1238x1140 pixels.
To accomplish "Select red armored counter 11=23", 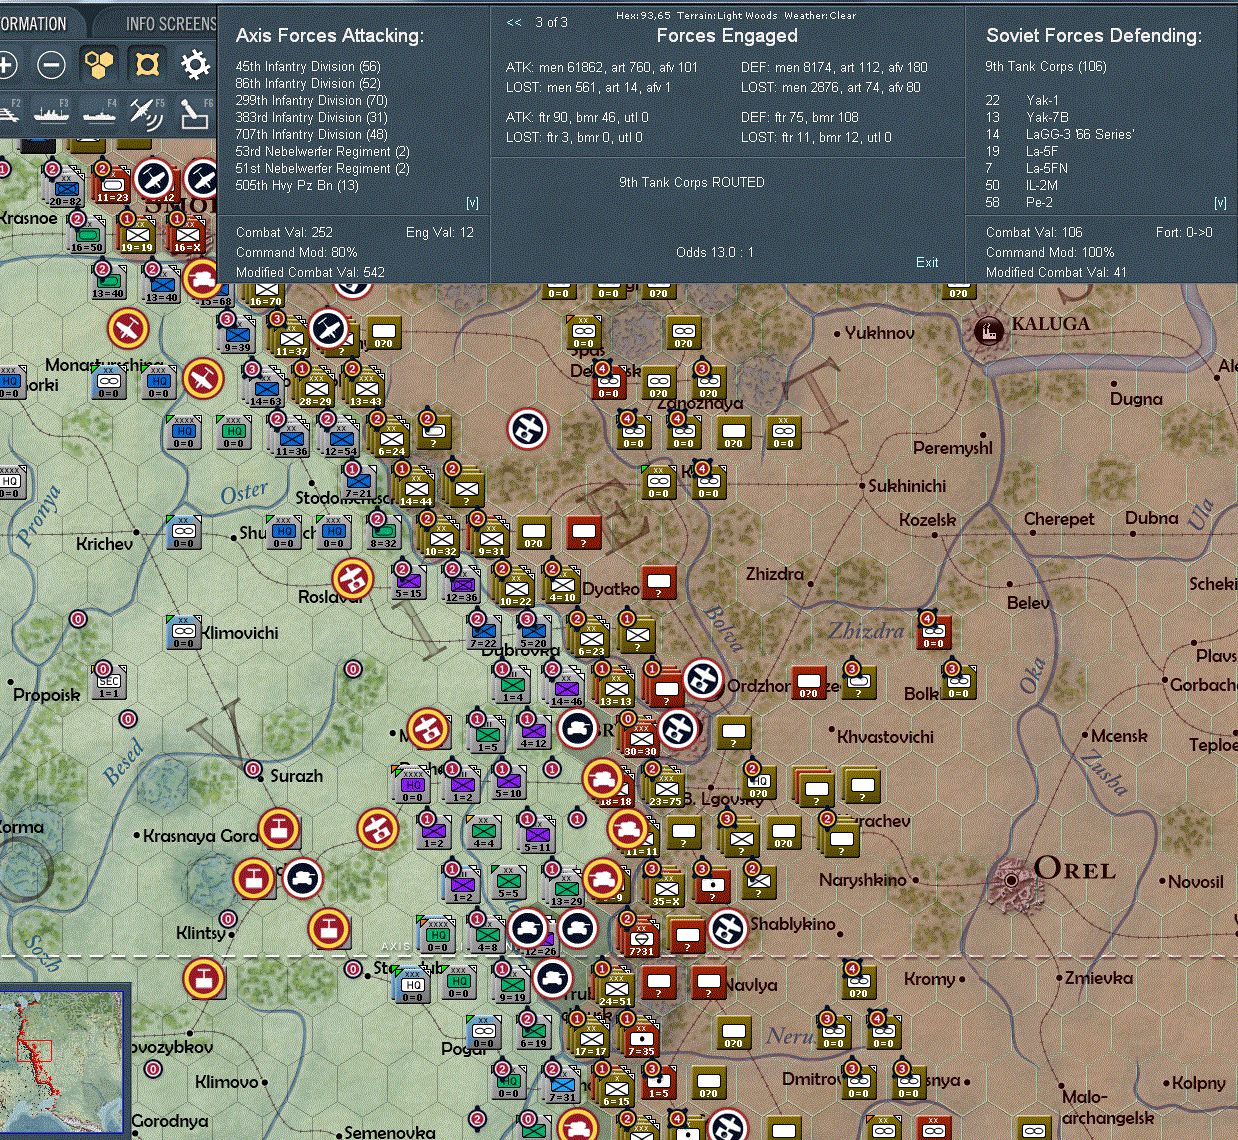I will click(x=113, y=186).
